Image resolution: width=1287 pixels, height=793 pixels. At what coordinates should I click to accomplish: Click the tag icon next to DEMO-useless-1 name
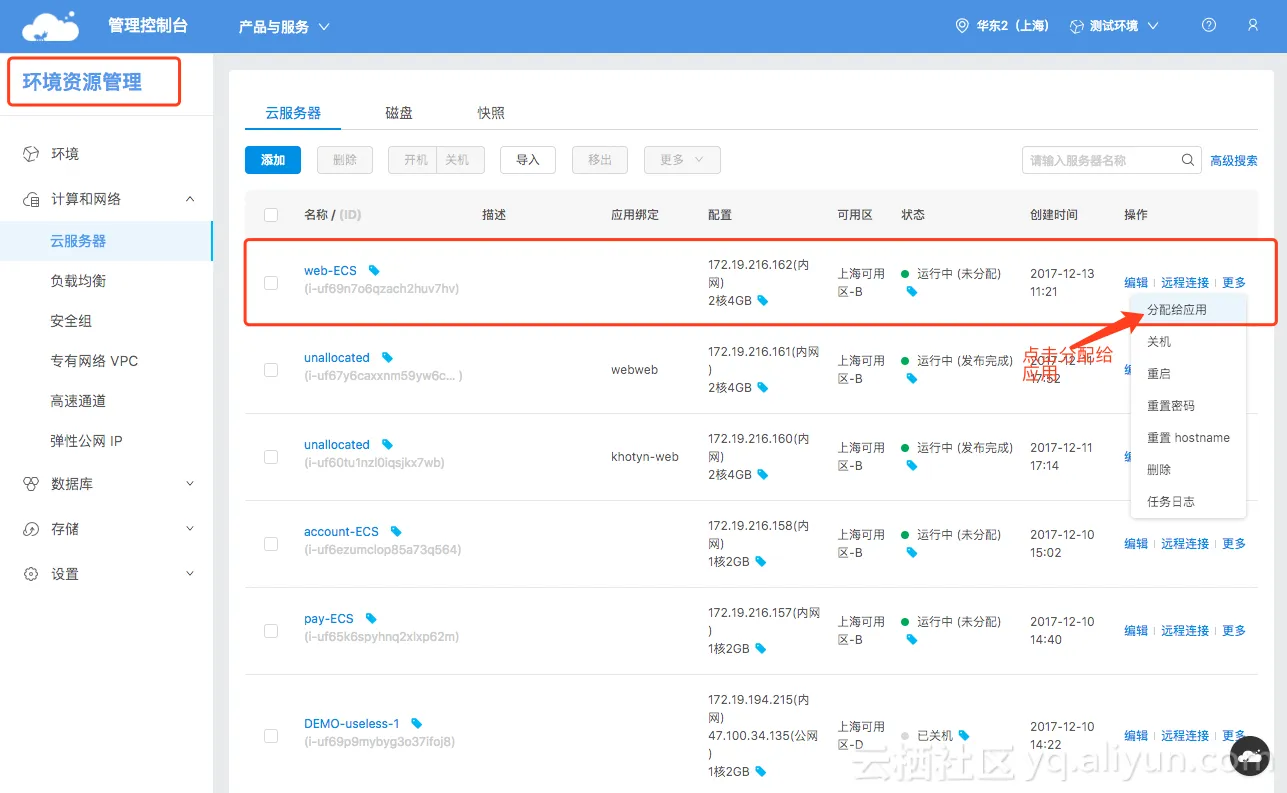point(416,724)
